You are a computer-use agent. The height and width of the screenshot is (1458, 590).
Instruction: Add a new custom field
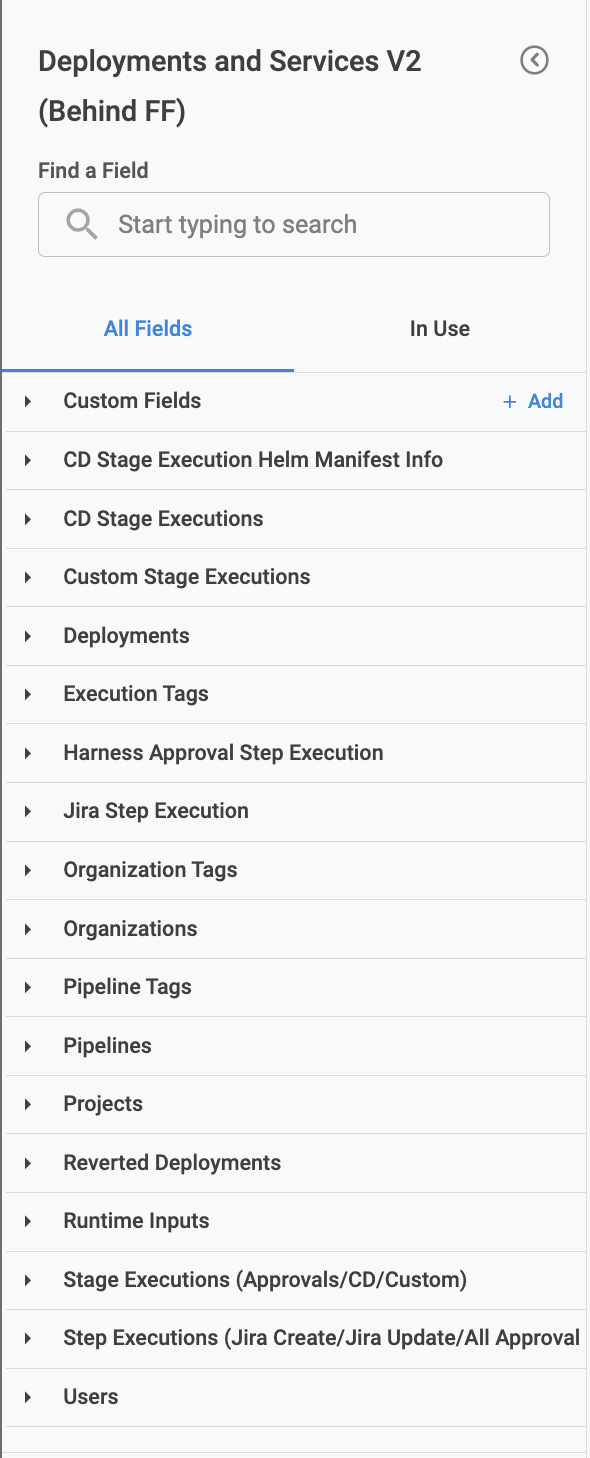[x=533, y=401]
